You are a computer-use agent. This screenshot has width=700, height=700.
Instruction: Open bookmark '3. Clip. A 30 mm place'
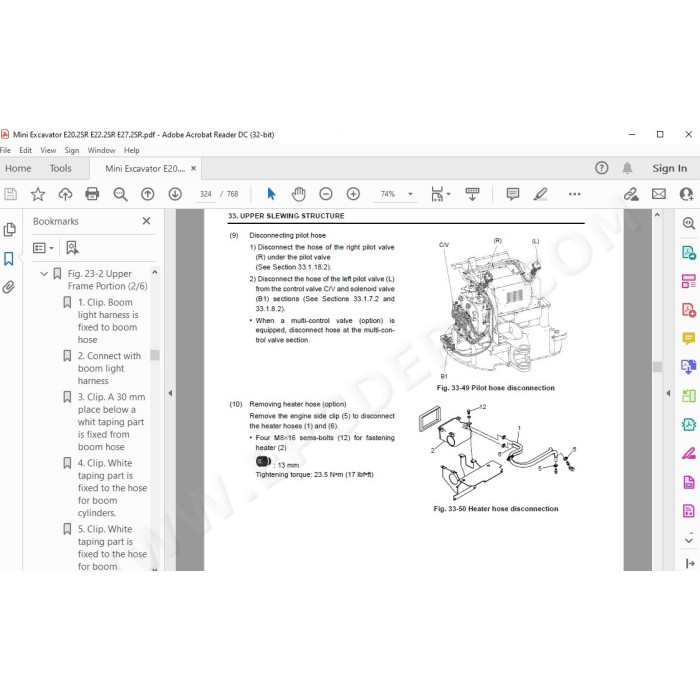[x=110, y=422]
